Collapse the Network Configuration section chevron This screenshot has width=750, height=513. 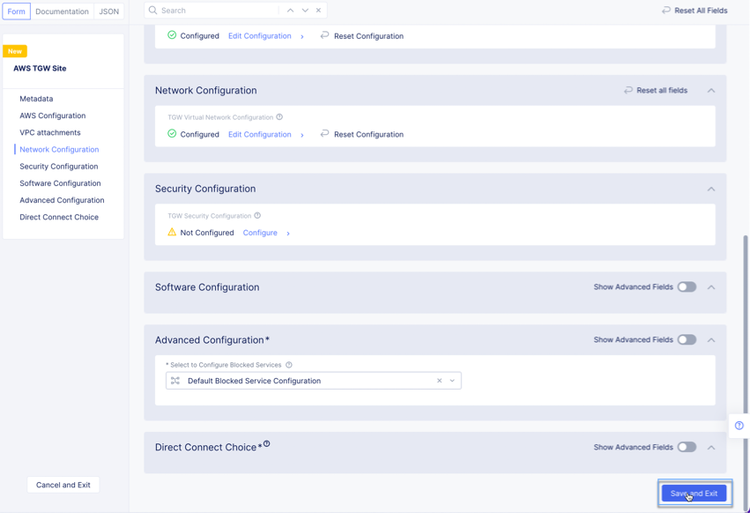711,90
